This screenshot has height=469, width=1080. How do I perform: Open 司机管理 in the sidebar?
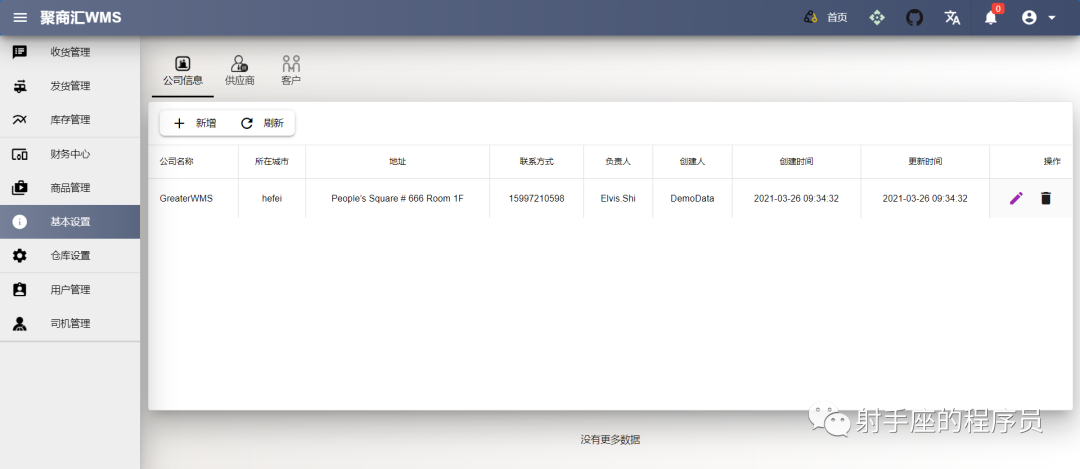[x=70, y=324]
